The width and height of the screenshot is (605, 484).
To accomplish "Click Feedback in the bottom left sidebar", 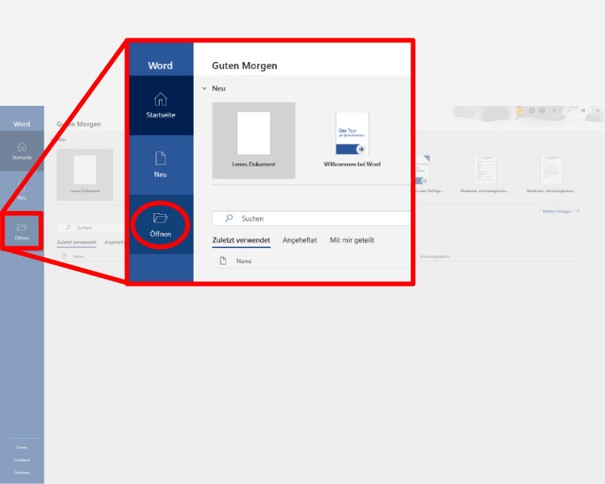I will (22, 459).
